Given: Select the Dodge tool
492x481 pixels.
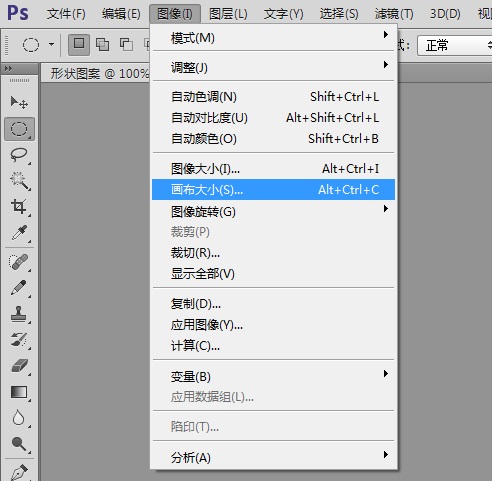Looking at the screenshot, I should [x=19, y=444].
